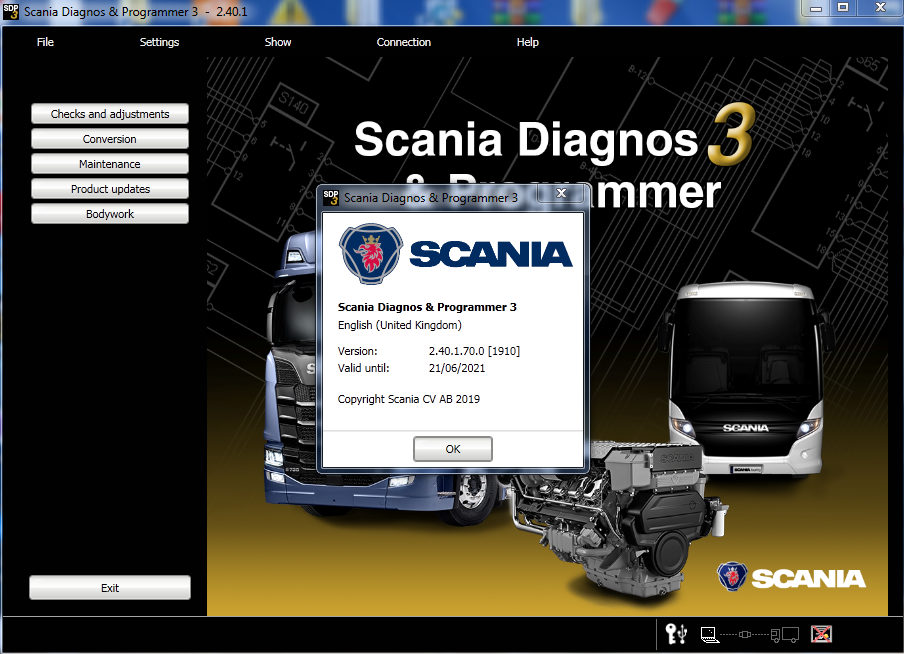
Task: Click the English (United Kingdom) language text
Action: 400,325
